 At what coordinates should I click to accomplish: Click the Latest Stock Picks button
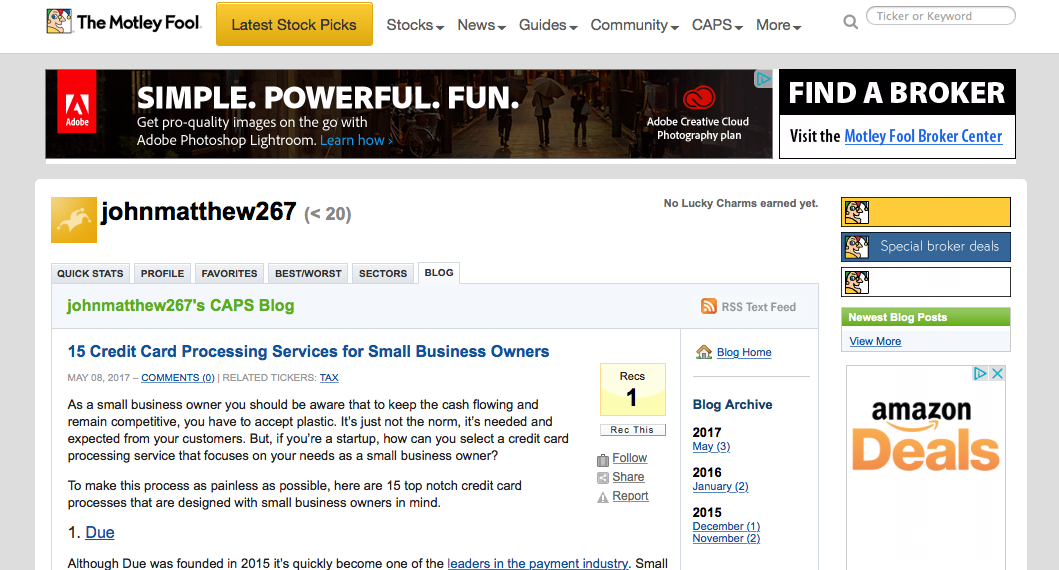point(294,24)
